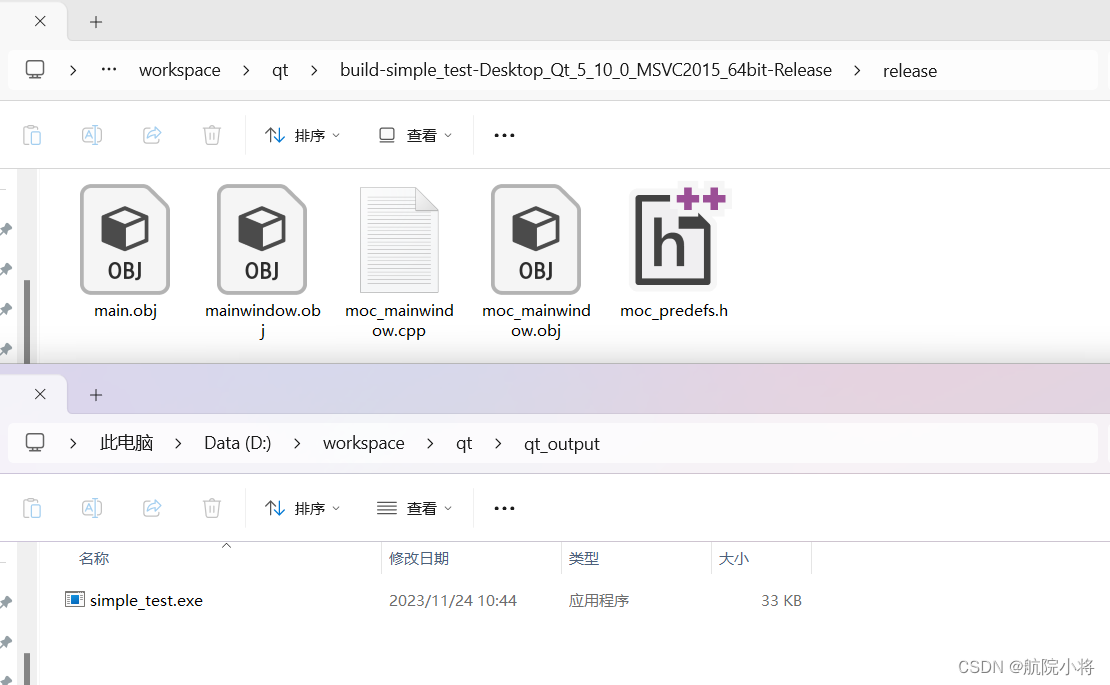
Task: Add new tab in qt_output window
Action: point(96,395)
